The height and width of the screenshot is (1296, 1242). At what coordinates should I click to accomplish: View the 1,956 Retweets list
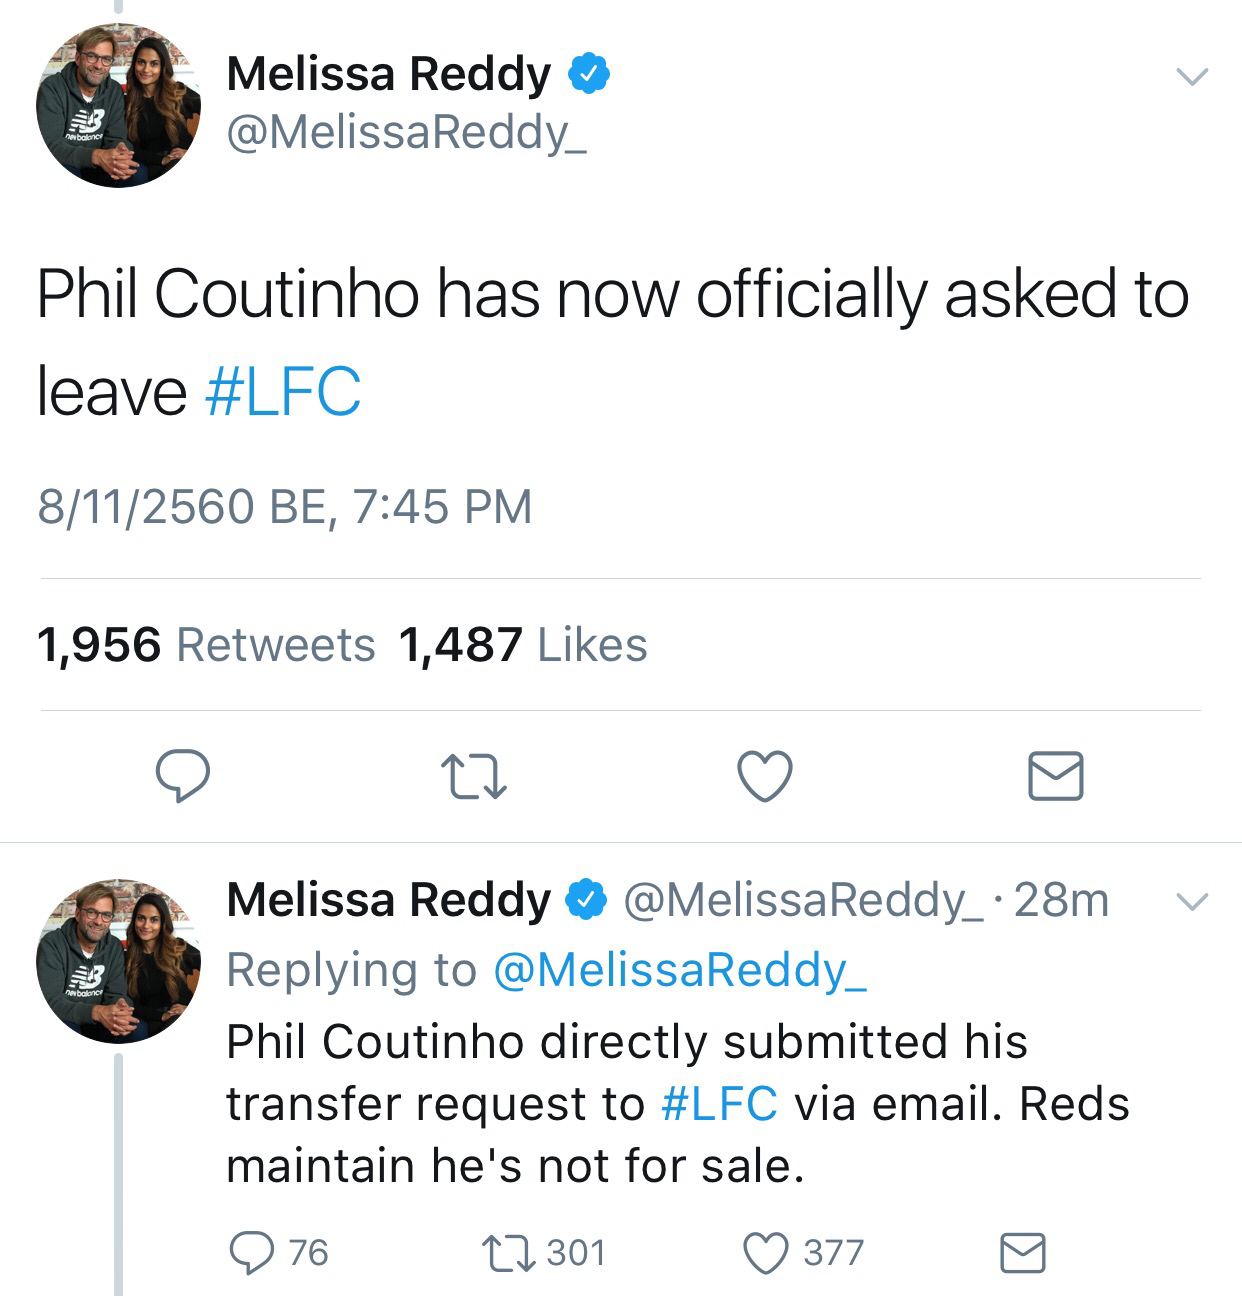[206, 645]
